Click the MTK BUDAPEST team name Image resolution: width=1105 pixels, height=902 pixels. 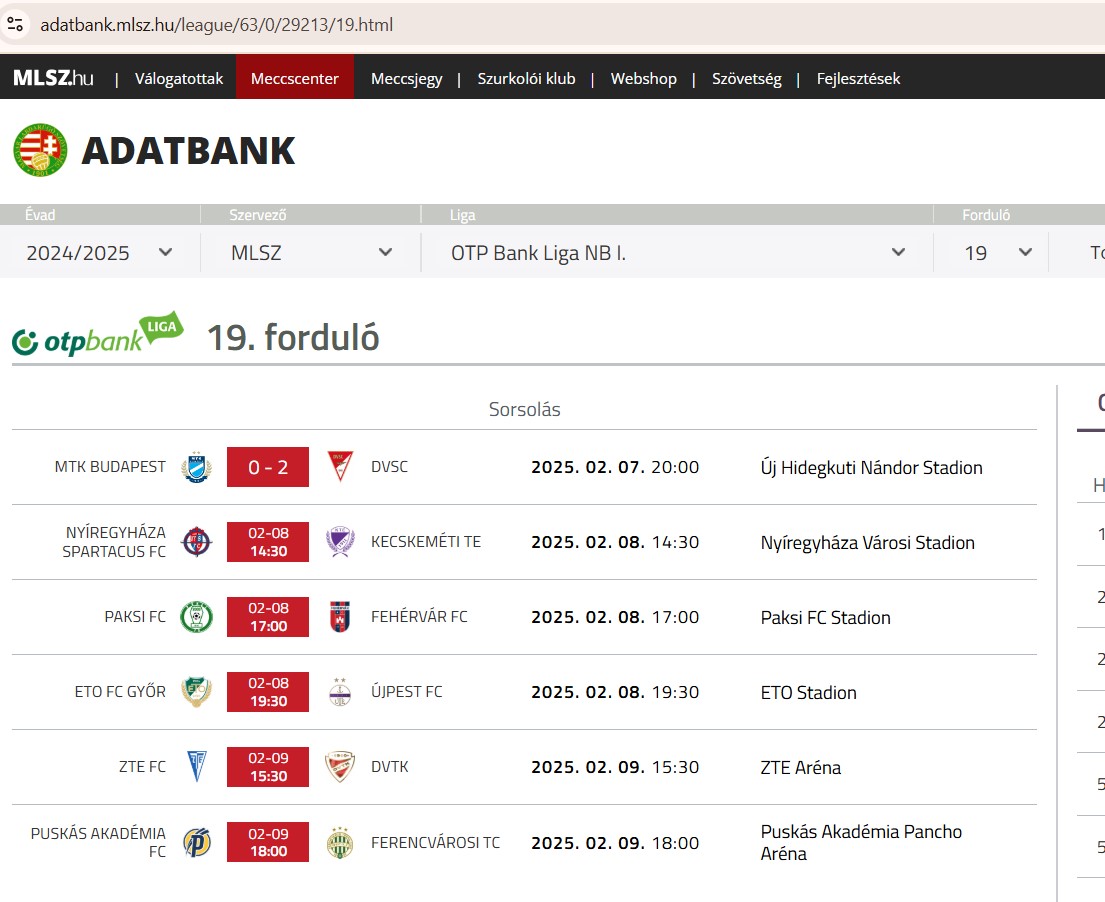110,467
